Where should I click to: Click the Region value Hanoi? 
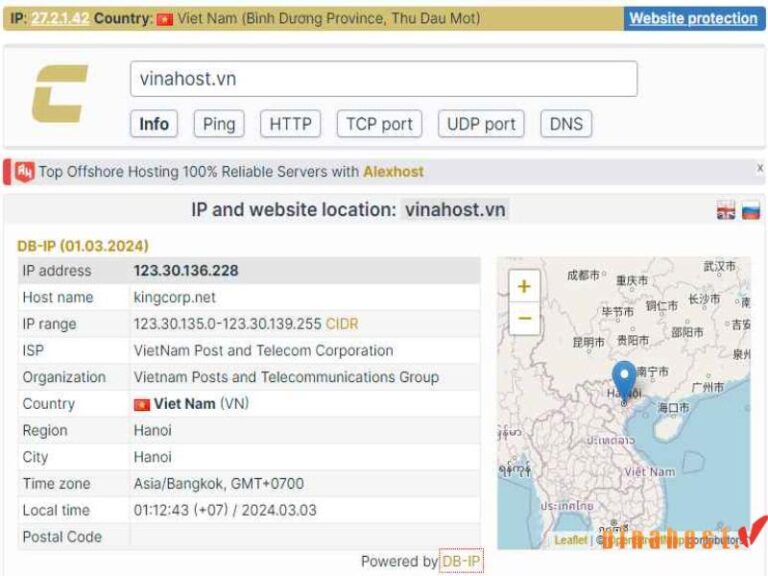coord(153,431)
